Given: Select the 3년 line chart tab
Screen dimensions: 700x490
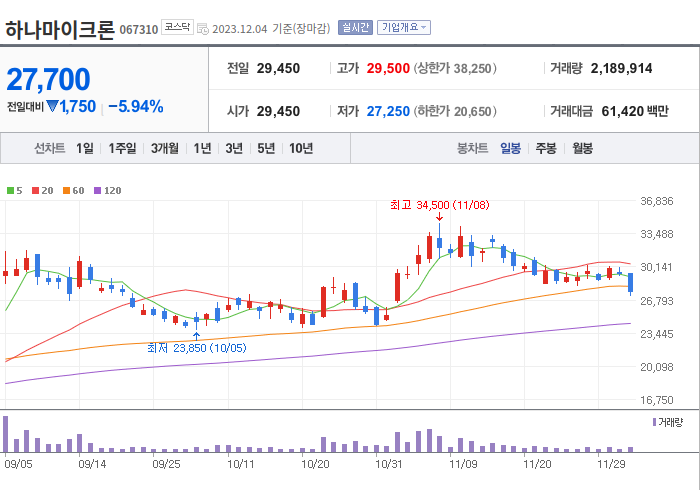Looking at the screenshot, I should pos(234,148).
